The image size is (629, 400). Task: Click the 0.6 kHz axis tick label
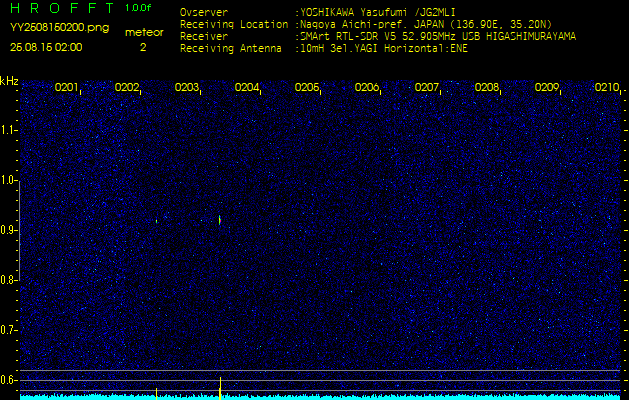point(8,380)
